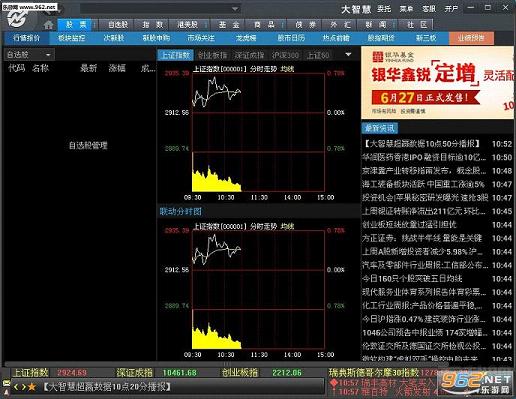
Task: Switch to the 创业板指 chart tab
Action: (x=212, y=55)
